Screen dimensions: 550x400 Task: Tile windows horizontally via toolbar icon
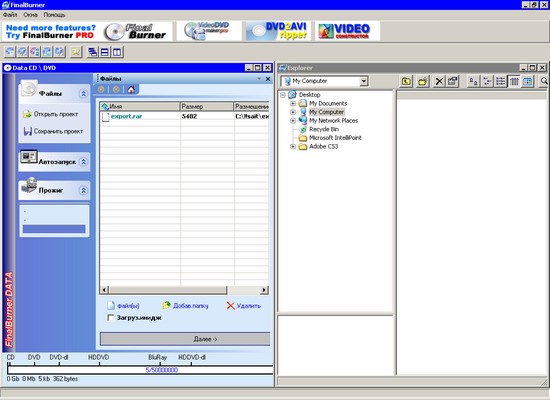(x=105, y=52)
